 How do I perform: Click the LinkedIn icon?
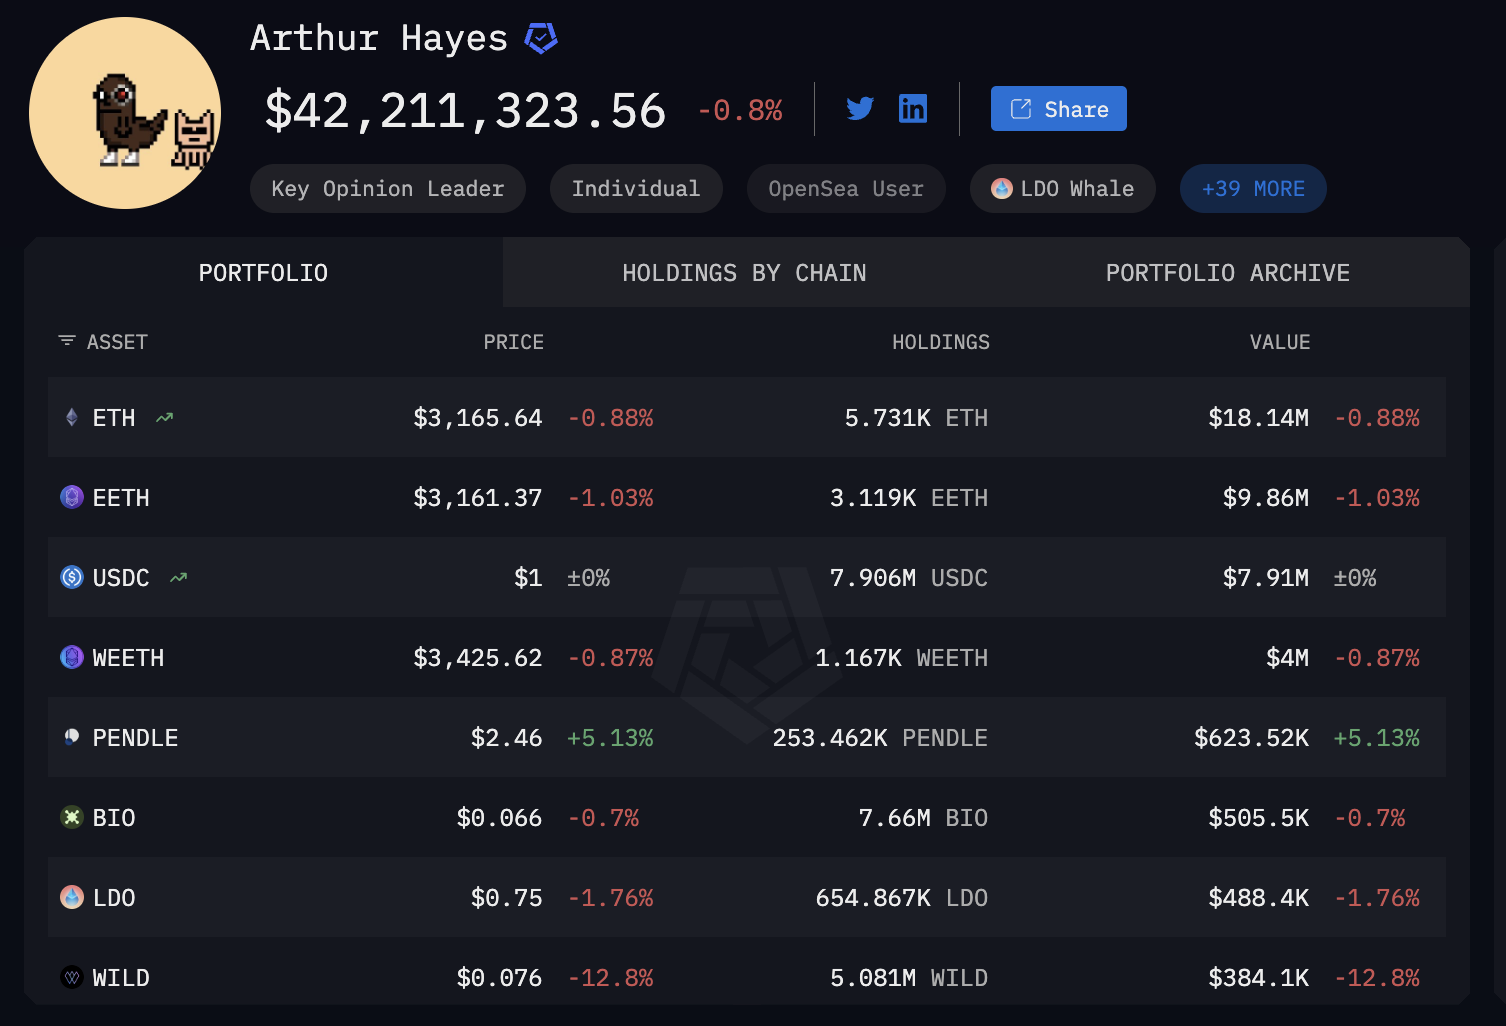tap(913, 108)
